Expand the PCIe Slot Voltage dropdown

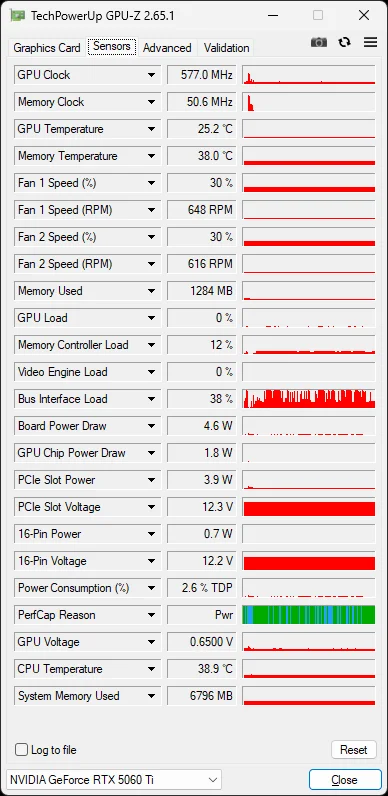pos(151,507)
